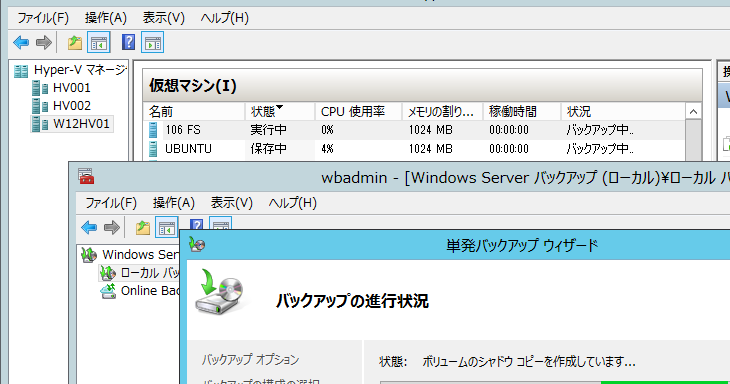
Task: Open ヘルプ(H) menu in wbadmin window
Action: click(x=292, y=202)
